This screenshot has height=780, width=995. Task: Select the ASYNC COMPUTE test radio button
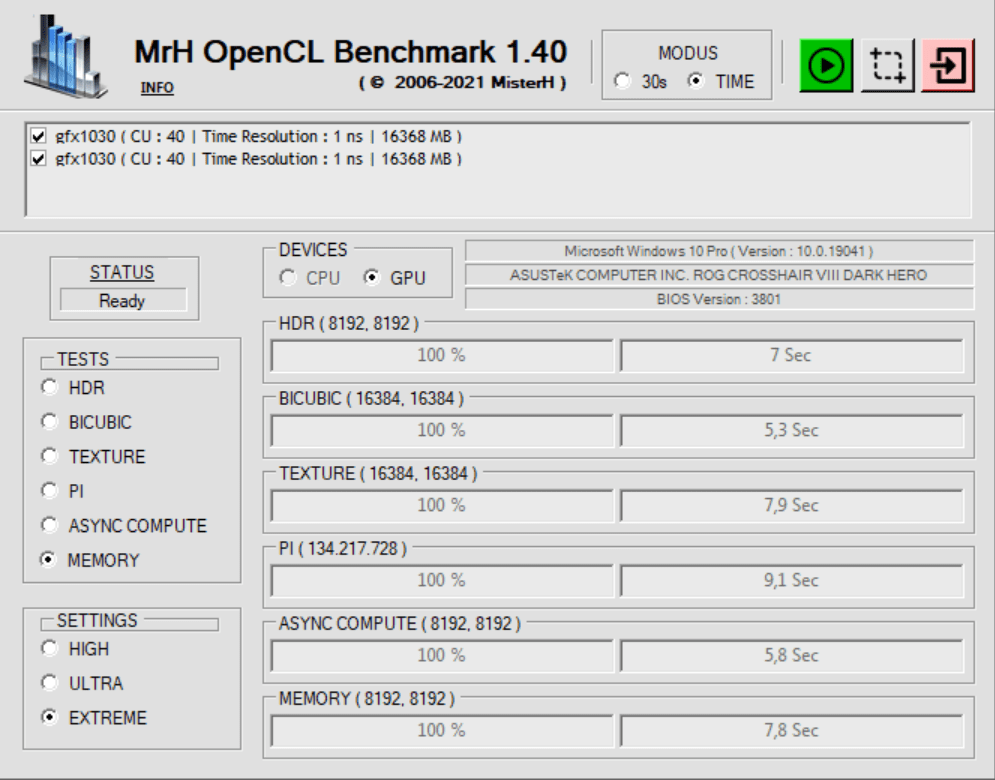49,525
